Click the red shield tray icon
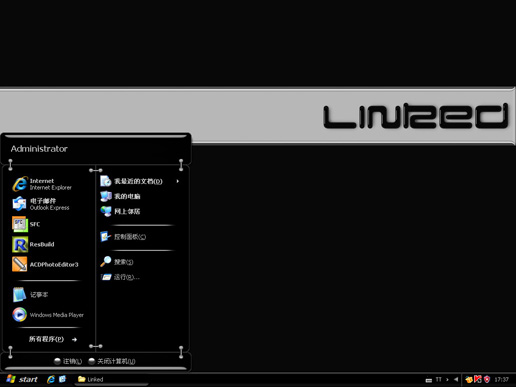516x387 pixels. [487, 379]
